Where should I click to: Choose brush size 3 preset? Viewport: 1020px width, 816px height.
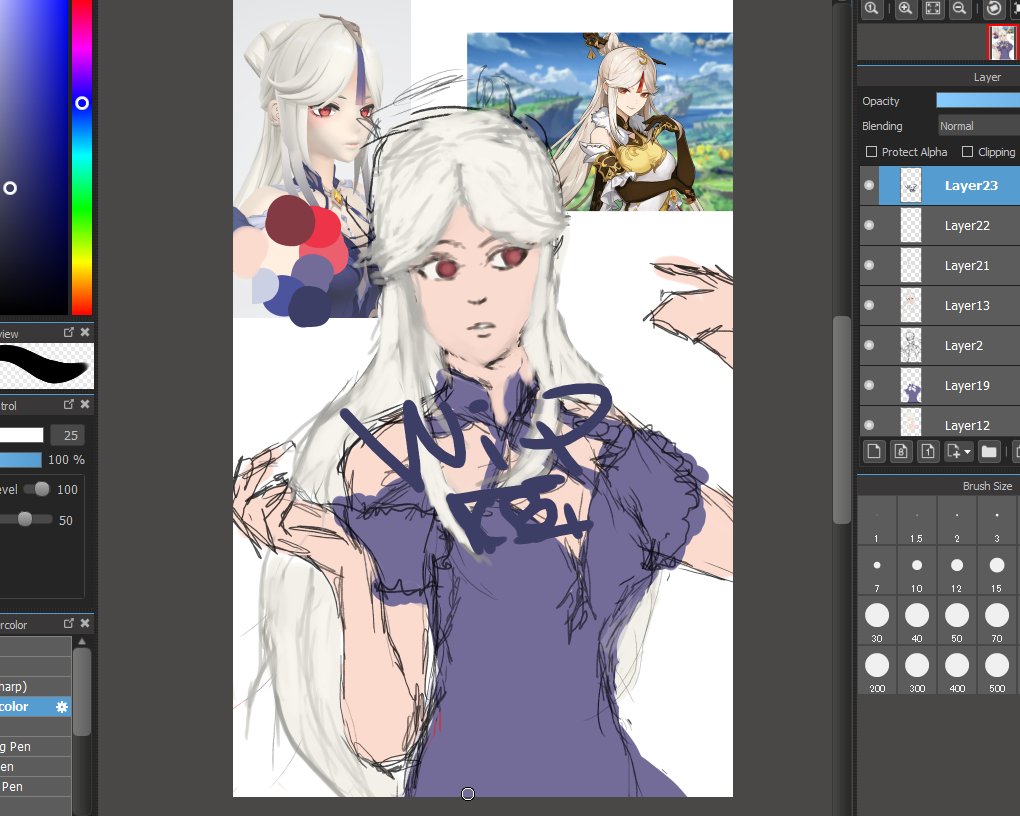click(x=997, y=521)
